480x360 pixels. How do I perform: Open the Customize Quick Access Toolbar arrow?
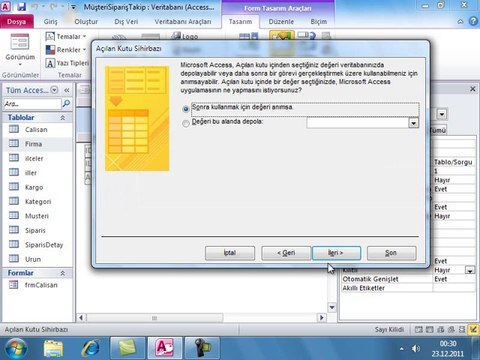73,7
